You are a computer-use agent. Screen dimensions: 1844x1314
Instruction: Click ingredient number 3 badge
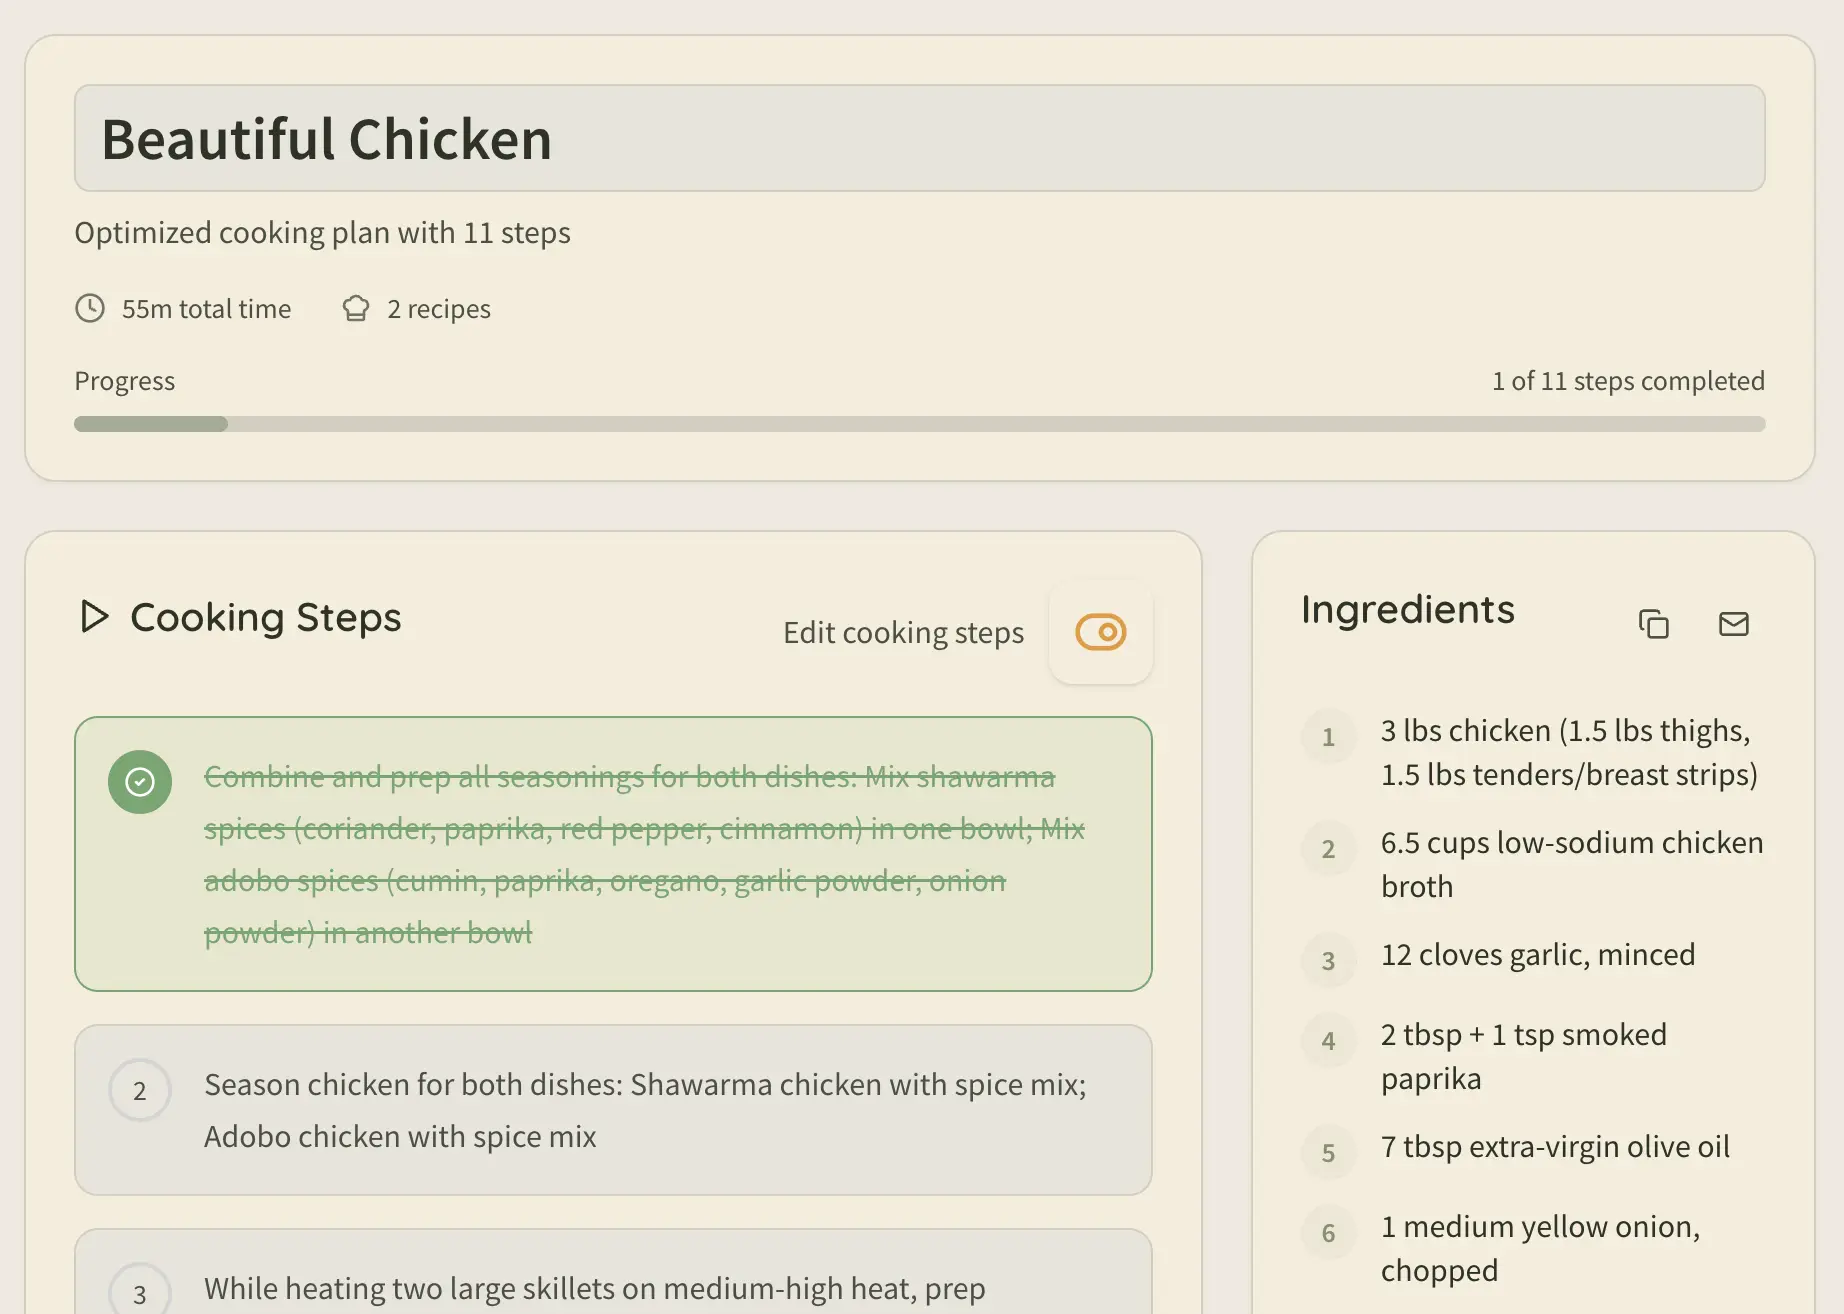[1328, 961]
